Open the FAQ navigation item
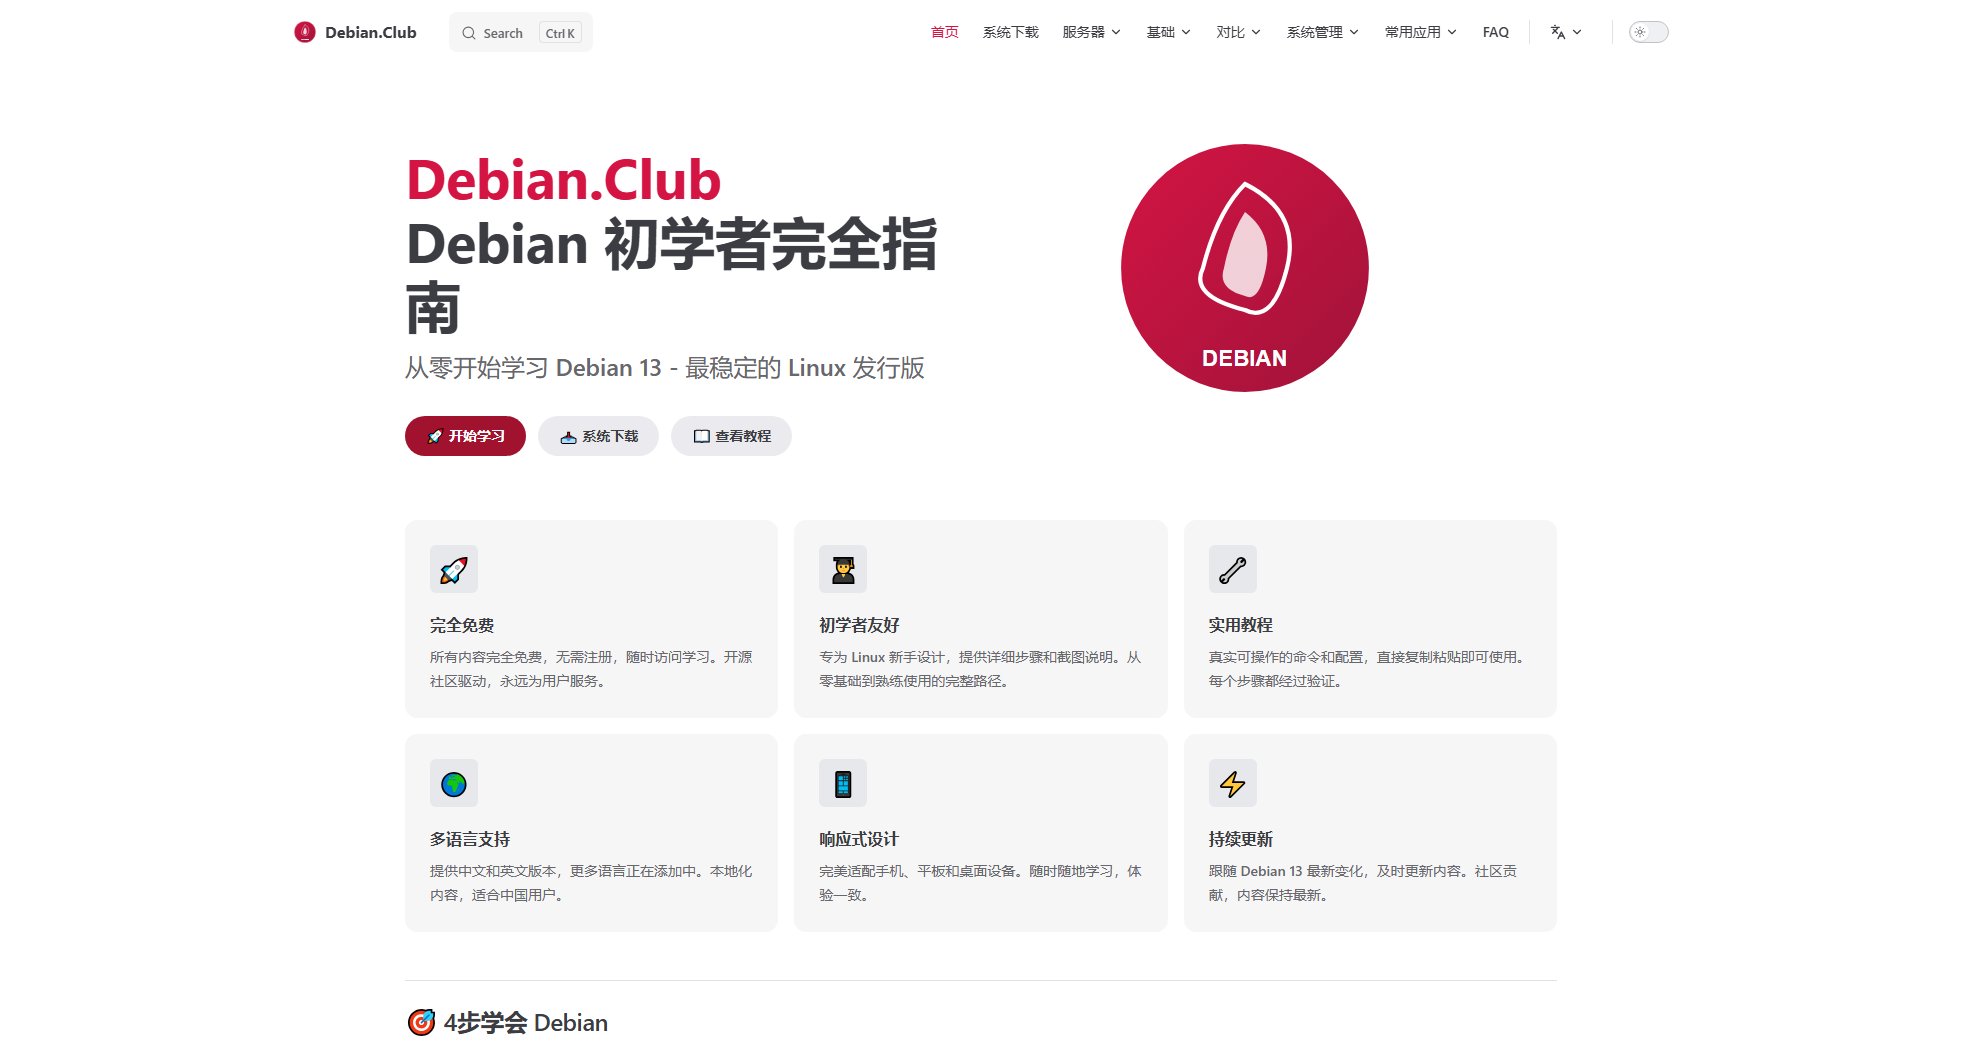 [1496, 32]
